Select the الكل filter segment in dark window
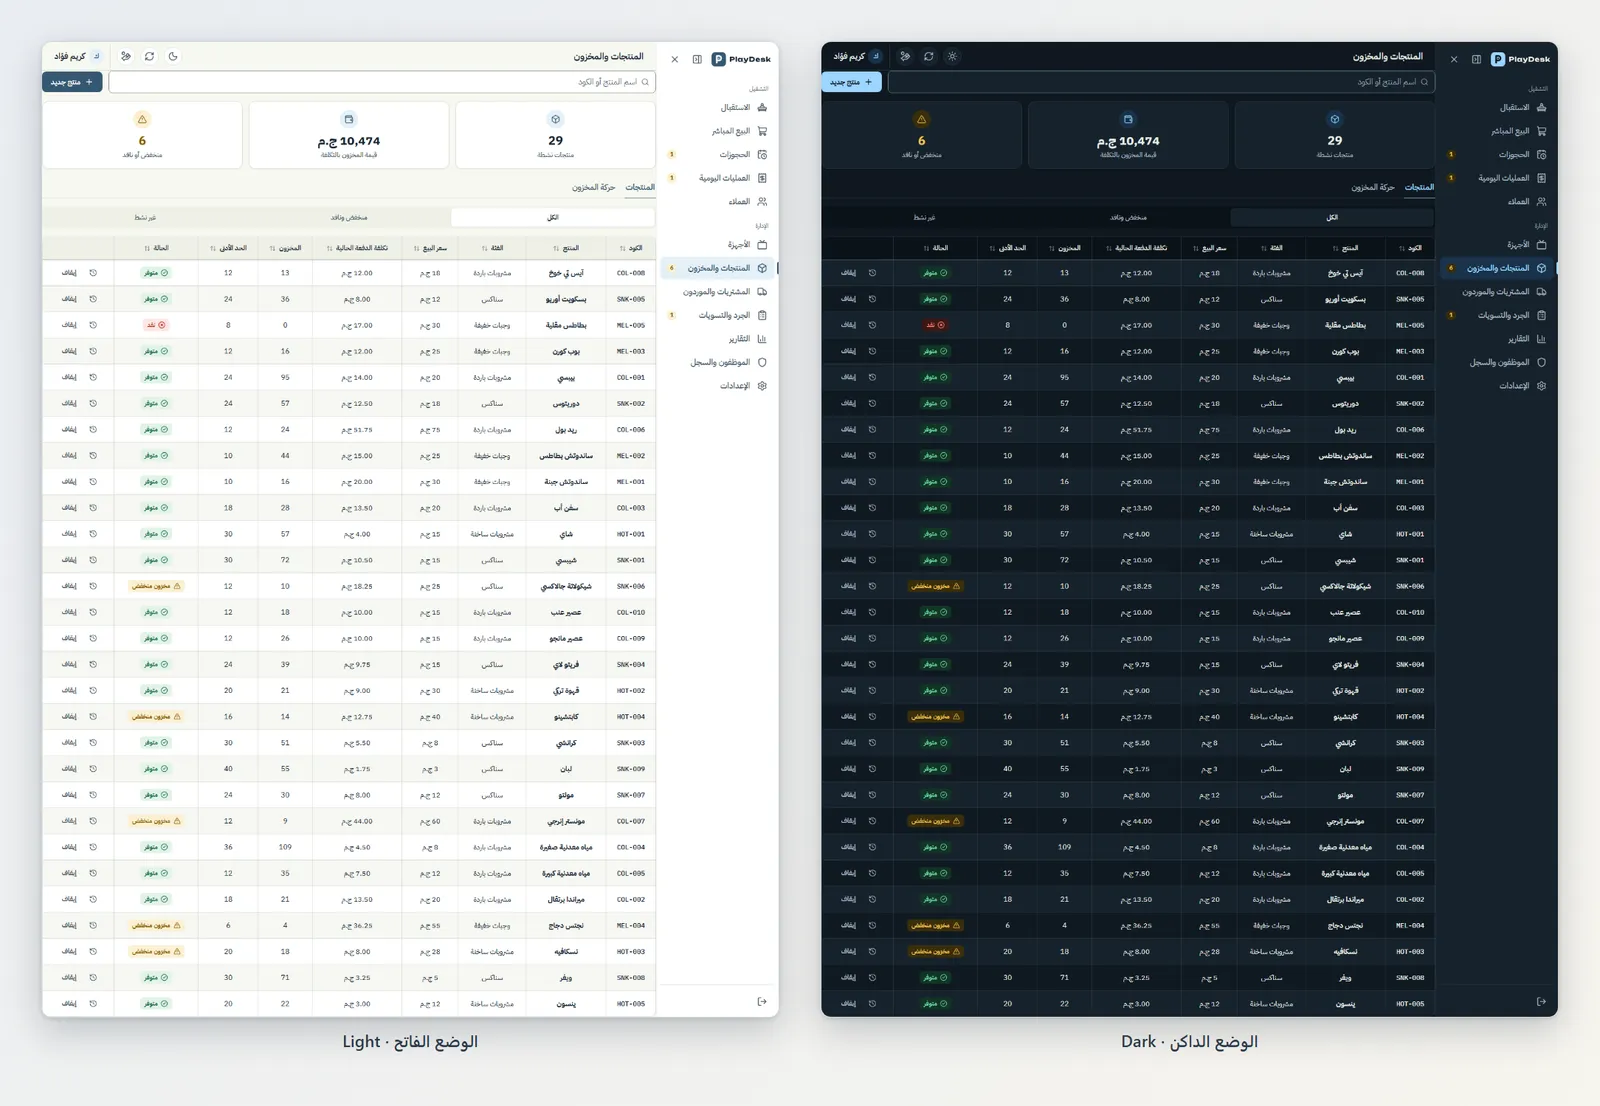The width and height of the screenshot is (1600, 1106). coord(1332,217)
